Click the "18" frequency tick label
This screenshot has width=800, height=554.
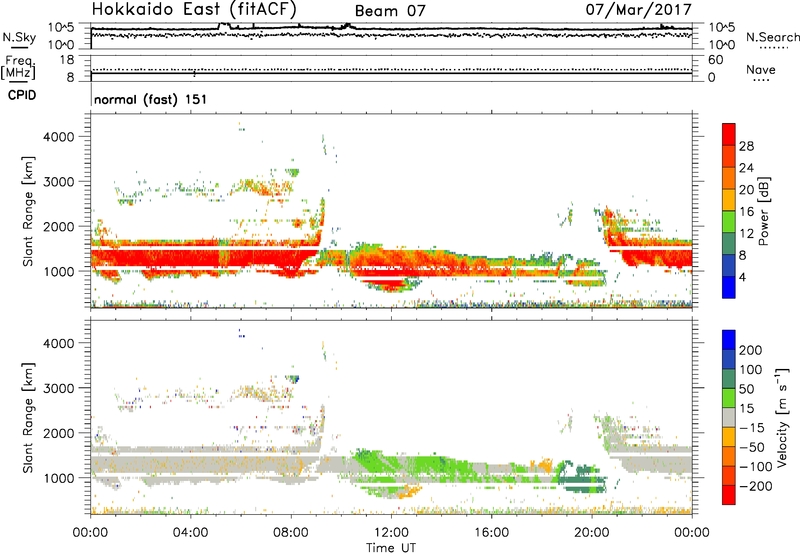67,60
